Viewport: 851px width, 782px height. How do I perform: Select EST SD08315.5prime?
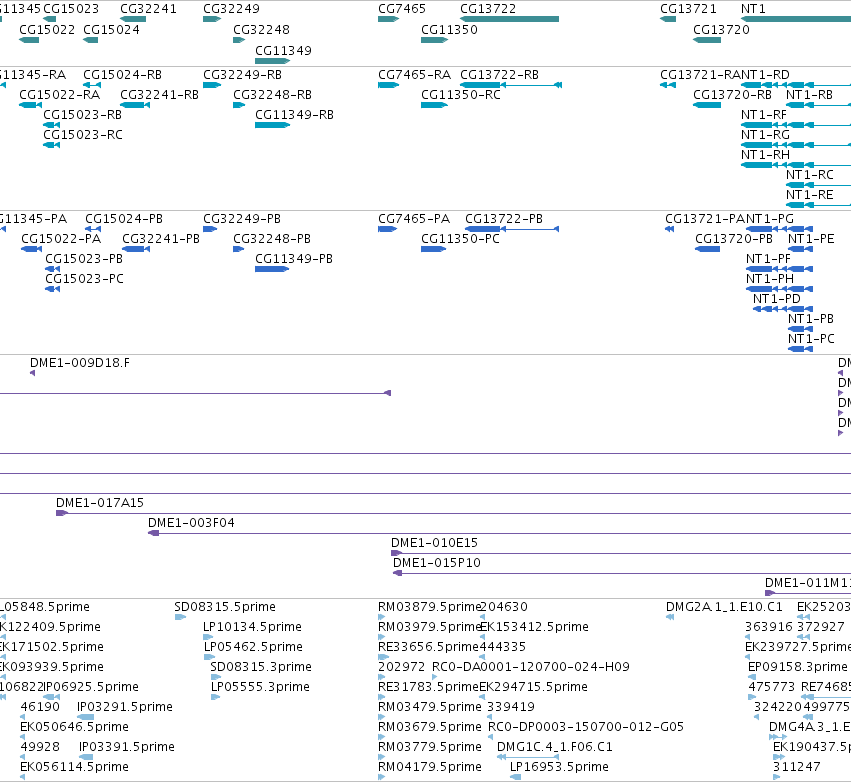click(x=225, y=607)
